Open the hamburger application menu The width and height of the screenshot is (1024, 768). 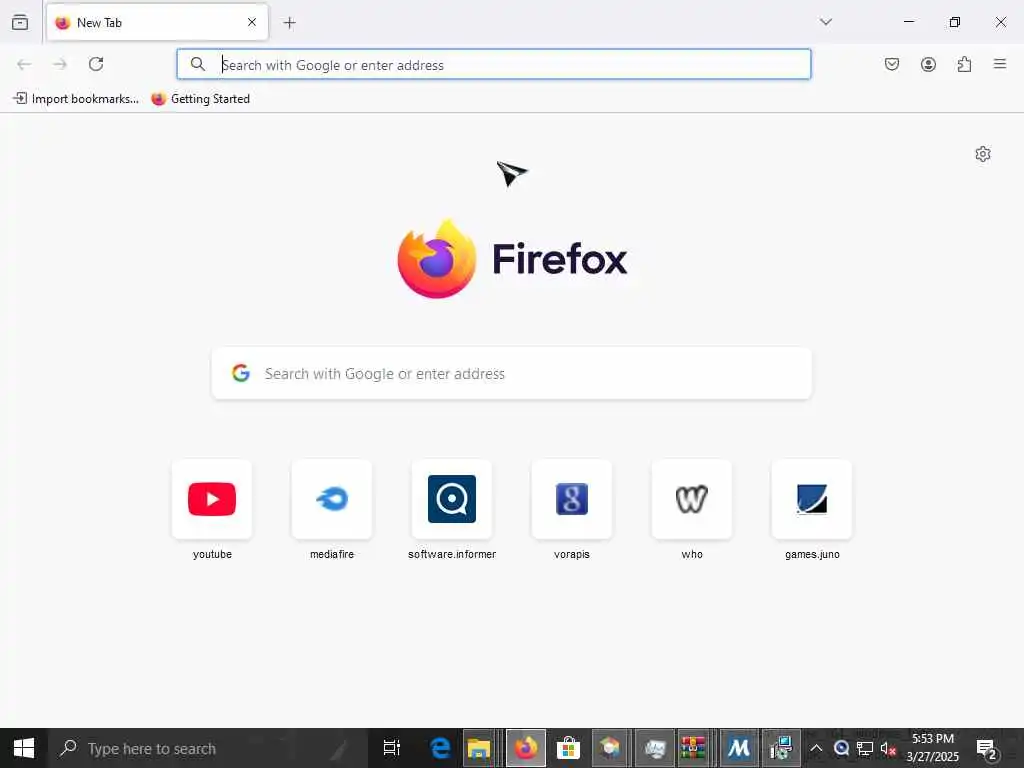[999, 64]
